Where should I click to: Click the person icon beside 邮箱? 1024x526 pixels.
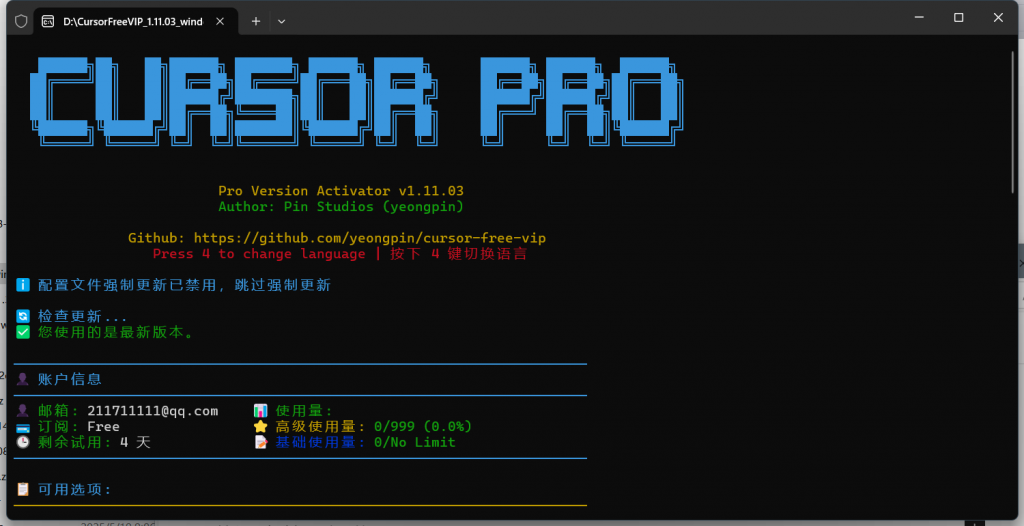coord(23,410)
